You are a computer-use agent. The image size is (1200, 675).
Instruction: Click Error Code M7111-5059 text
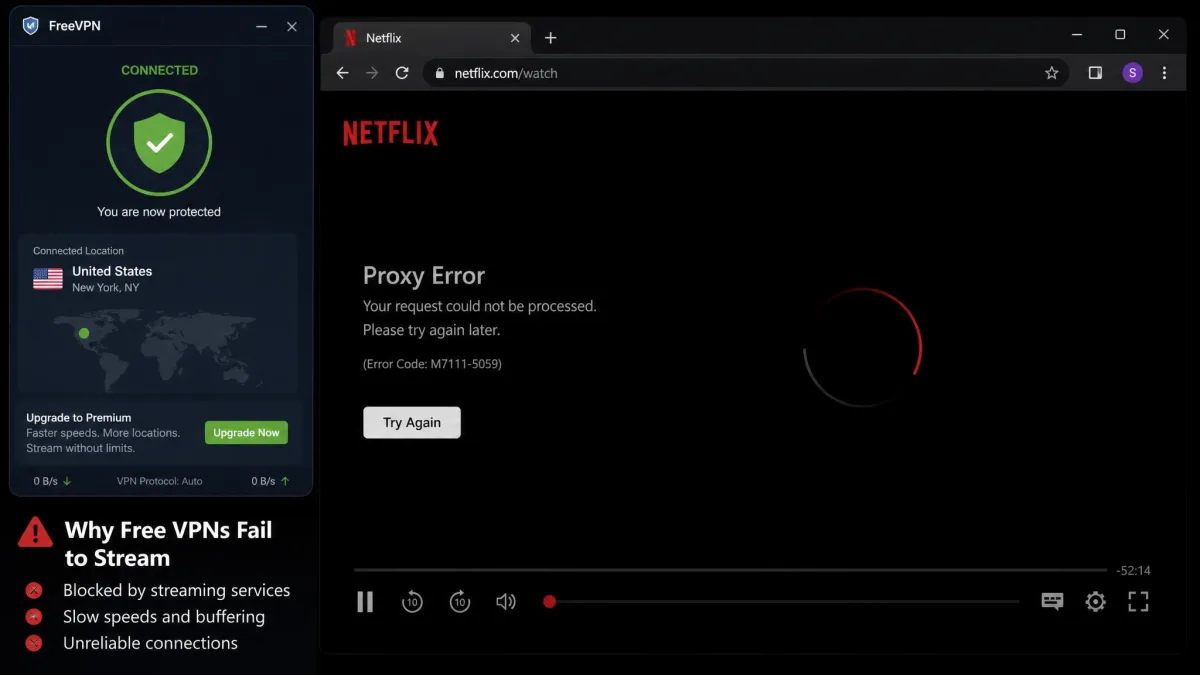click(432, 364)
